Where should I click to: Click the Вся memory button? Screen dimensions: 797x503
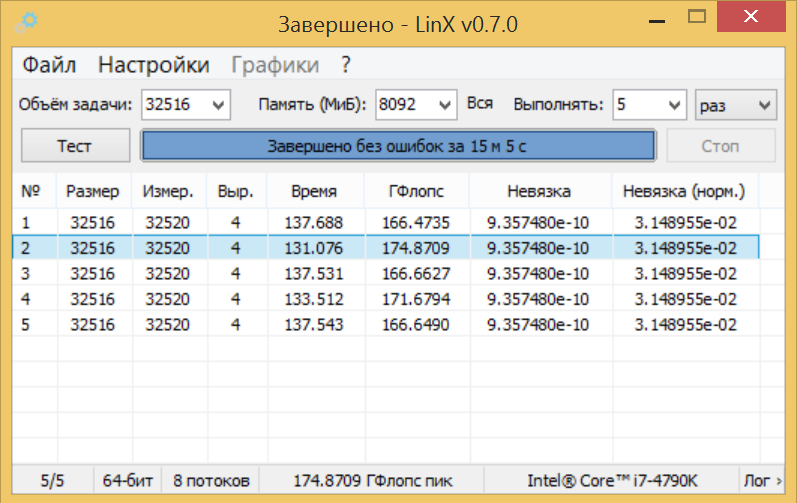point(480,103)
